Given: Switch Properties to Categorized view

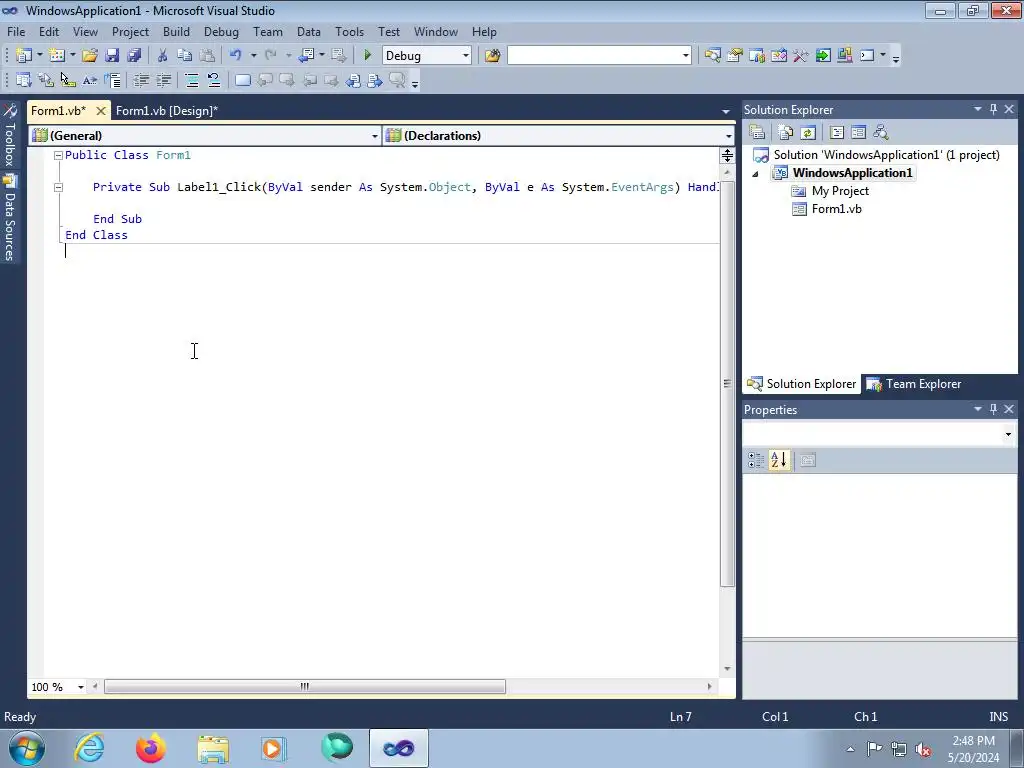Looking at the screenshot, I should click(756, 460).
